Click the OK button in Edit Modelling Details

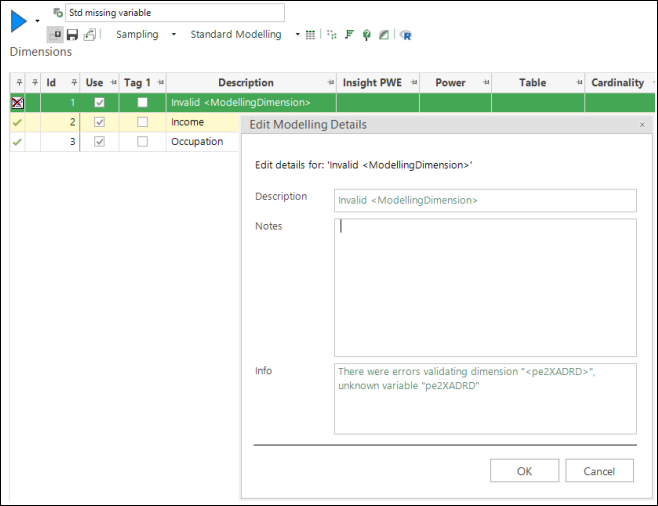(x=525, y=471)
